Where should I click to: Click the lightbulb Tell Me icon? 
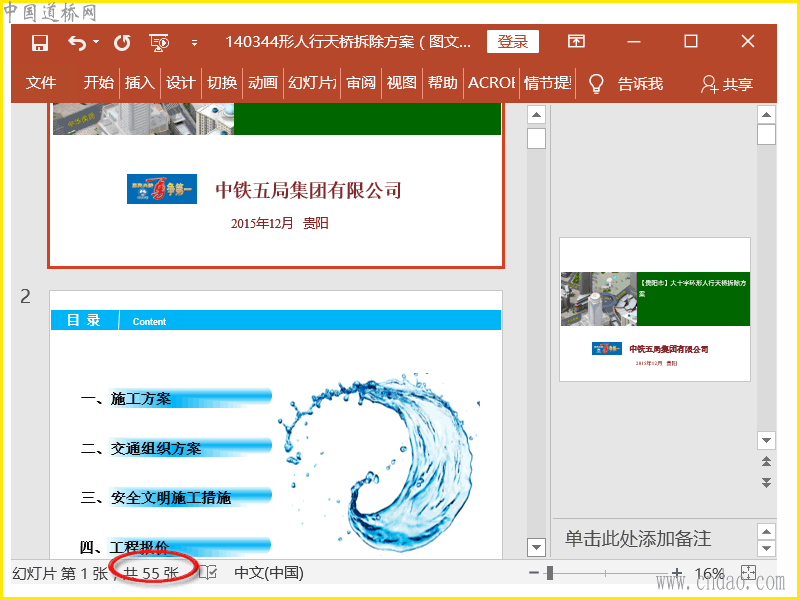(596, 84)
